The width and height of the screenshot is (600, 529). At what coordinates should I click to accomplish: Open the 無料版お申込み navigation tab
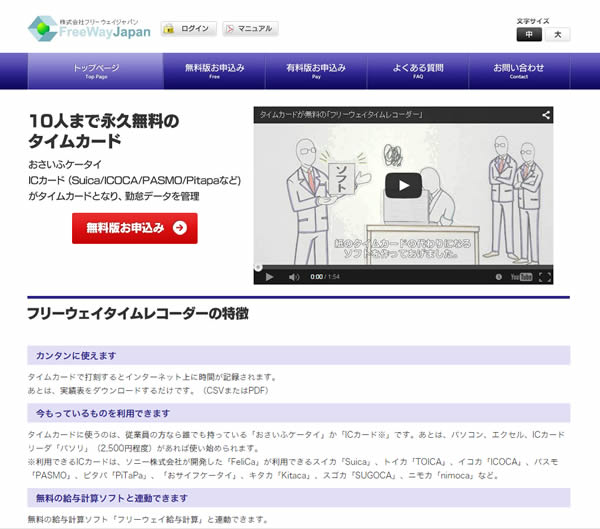tap(214, 71)
